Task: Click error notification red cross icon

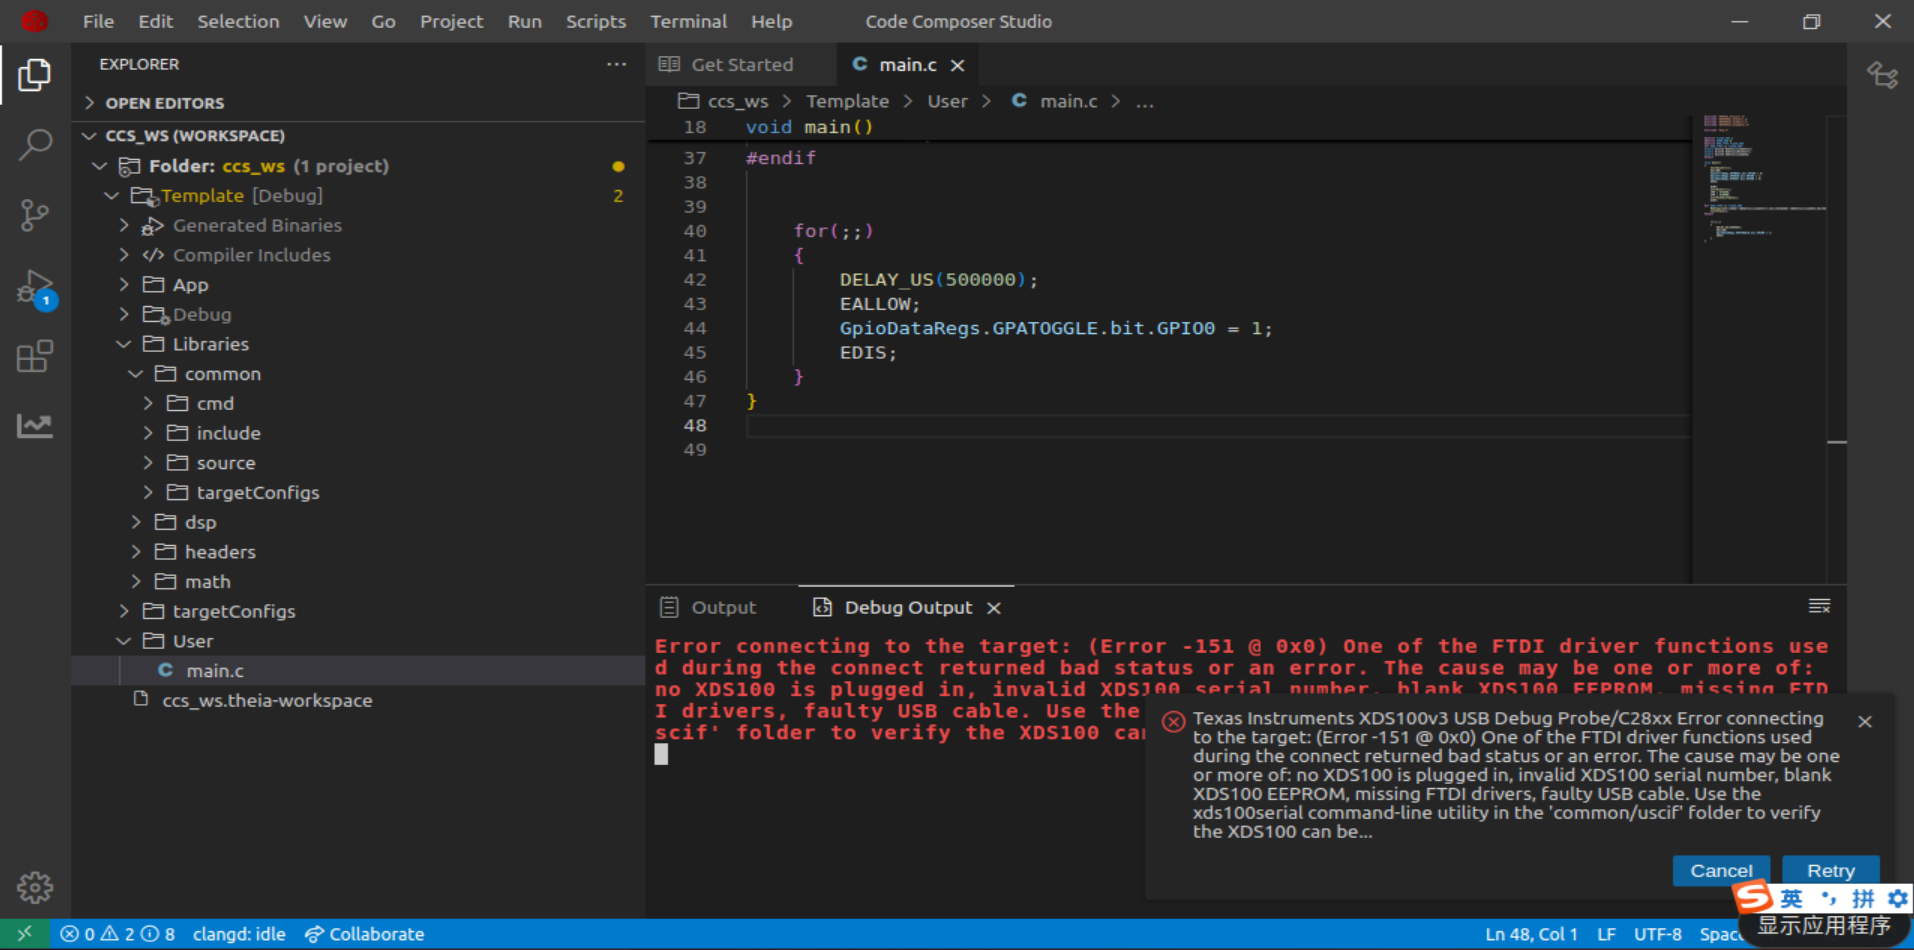Action: 1174,721
